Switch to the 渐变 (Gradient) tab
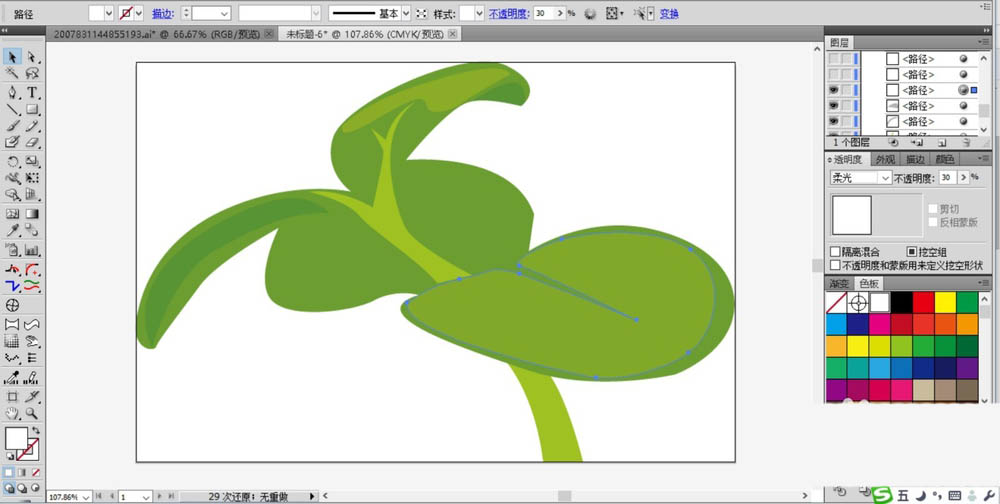The width and height of the screenshot is (1000, 504). [x=839, y=284]
